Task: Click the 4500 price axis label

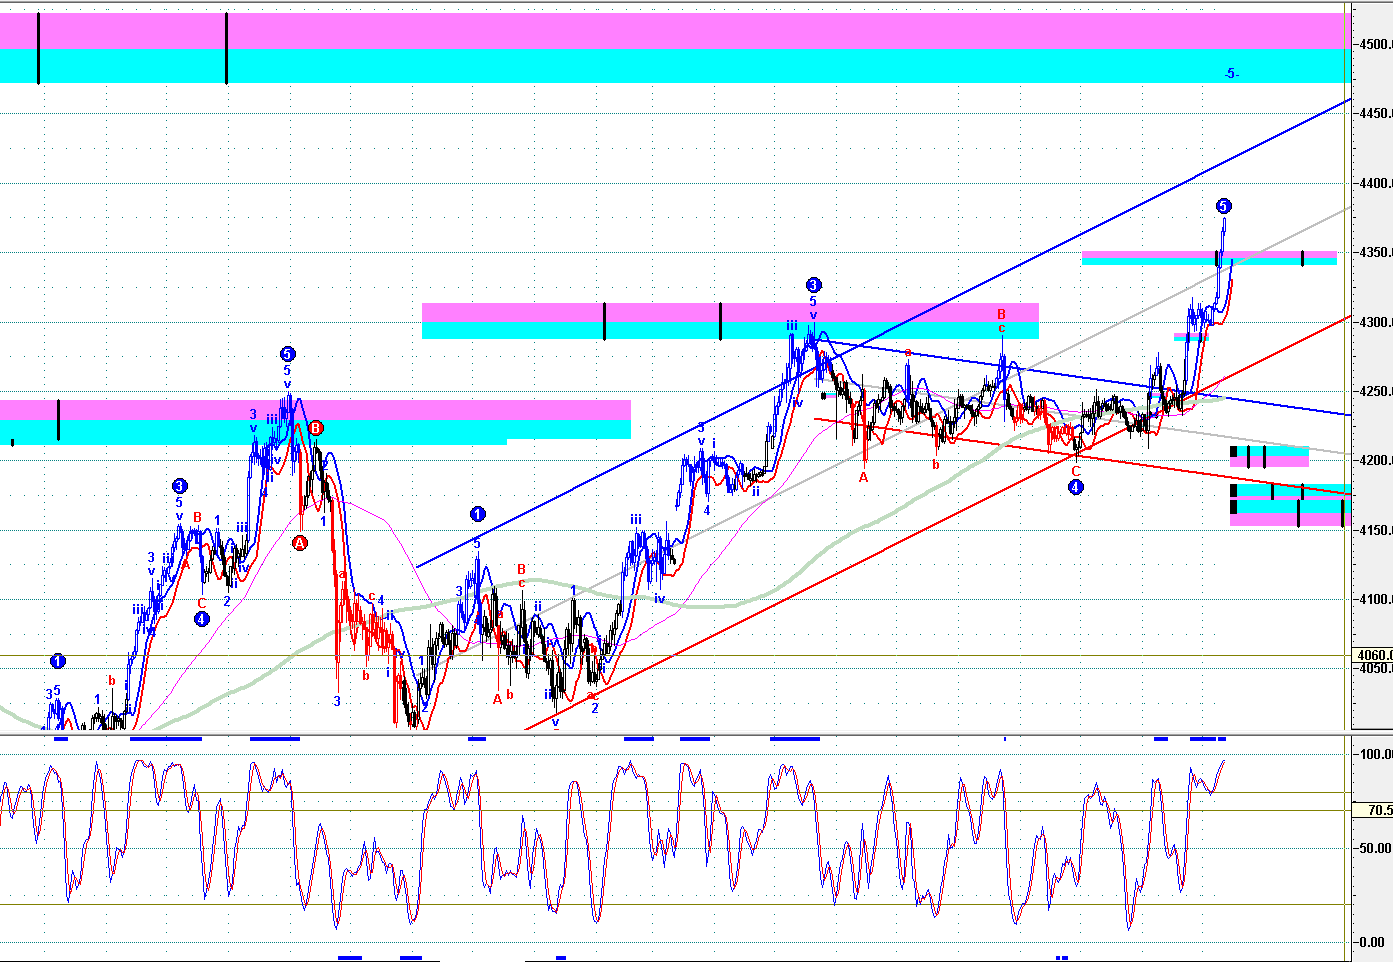Action: click(1374, 44)
